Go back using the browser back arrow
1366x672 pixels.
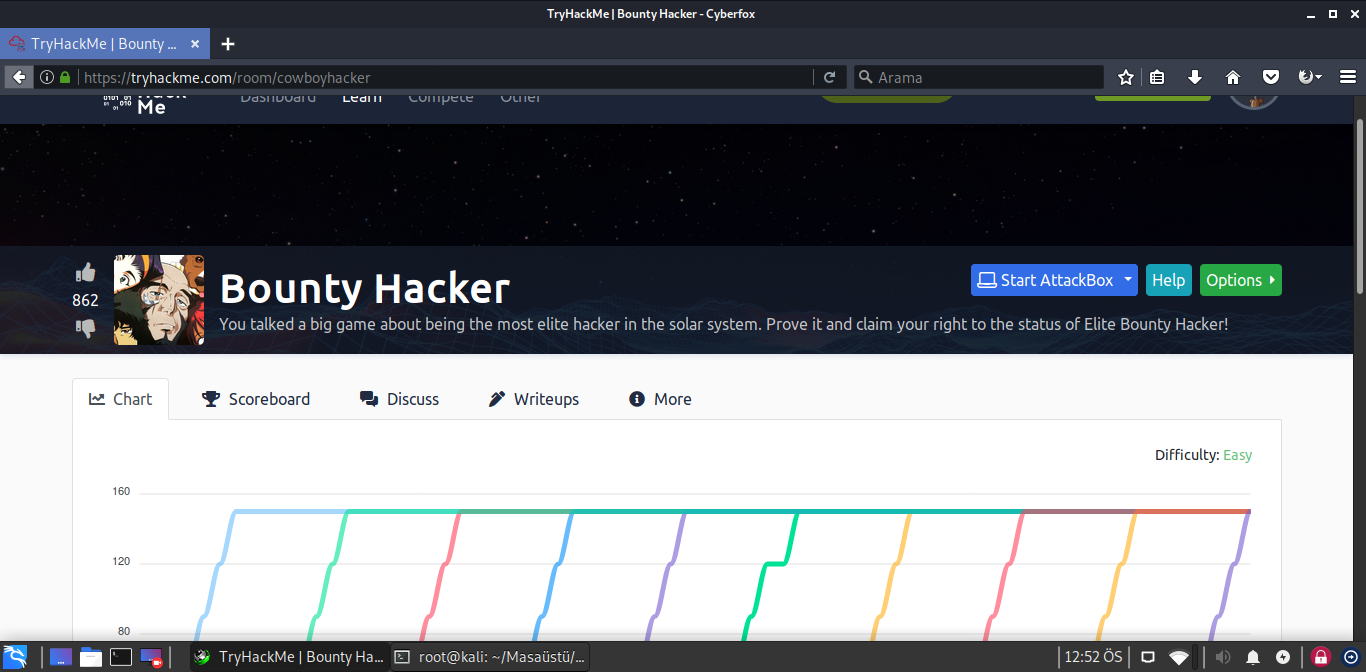coord(19,77)
